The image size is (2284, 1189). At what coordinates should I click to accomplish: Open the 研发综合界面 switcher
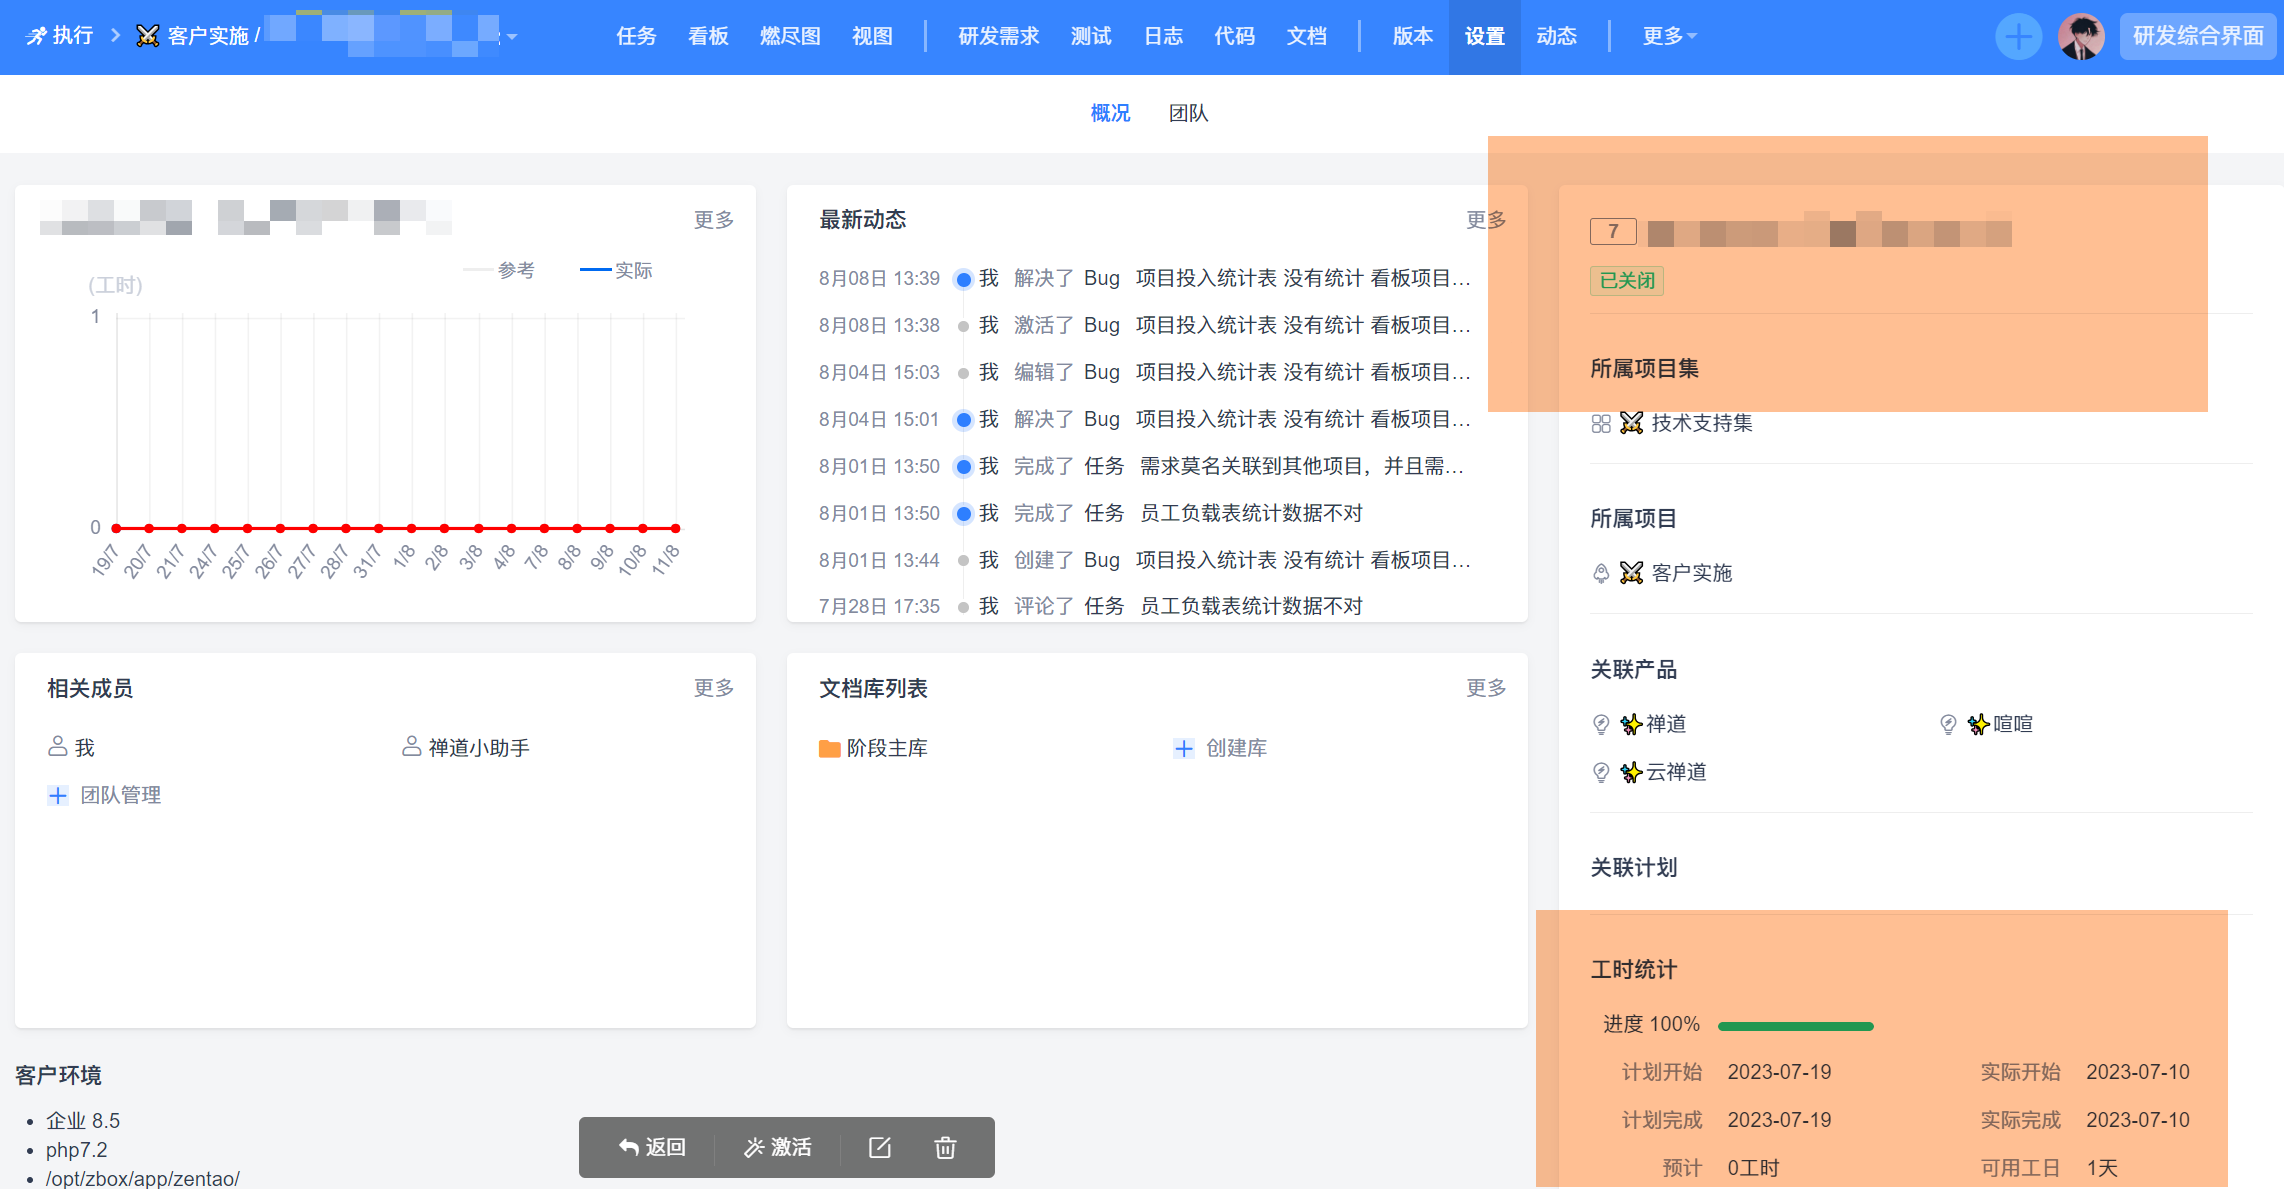click(x=2198, y=37)
